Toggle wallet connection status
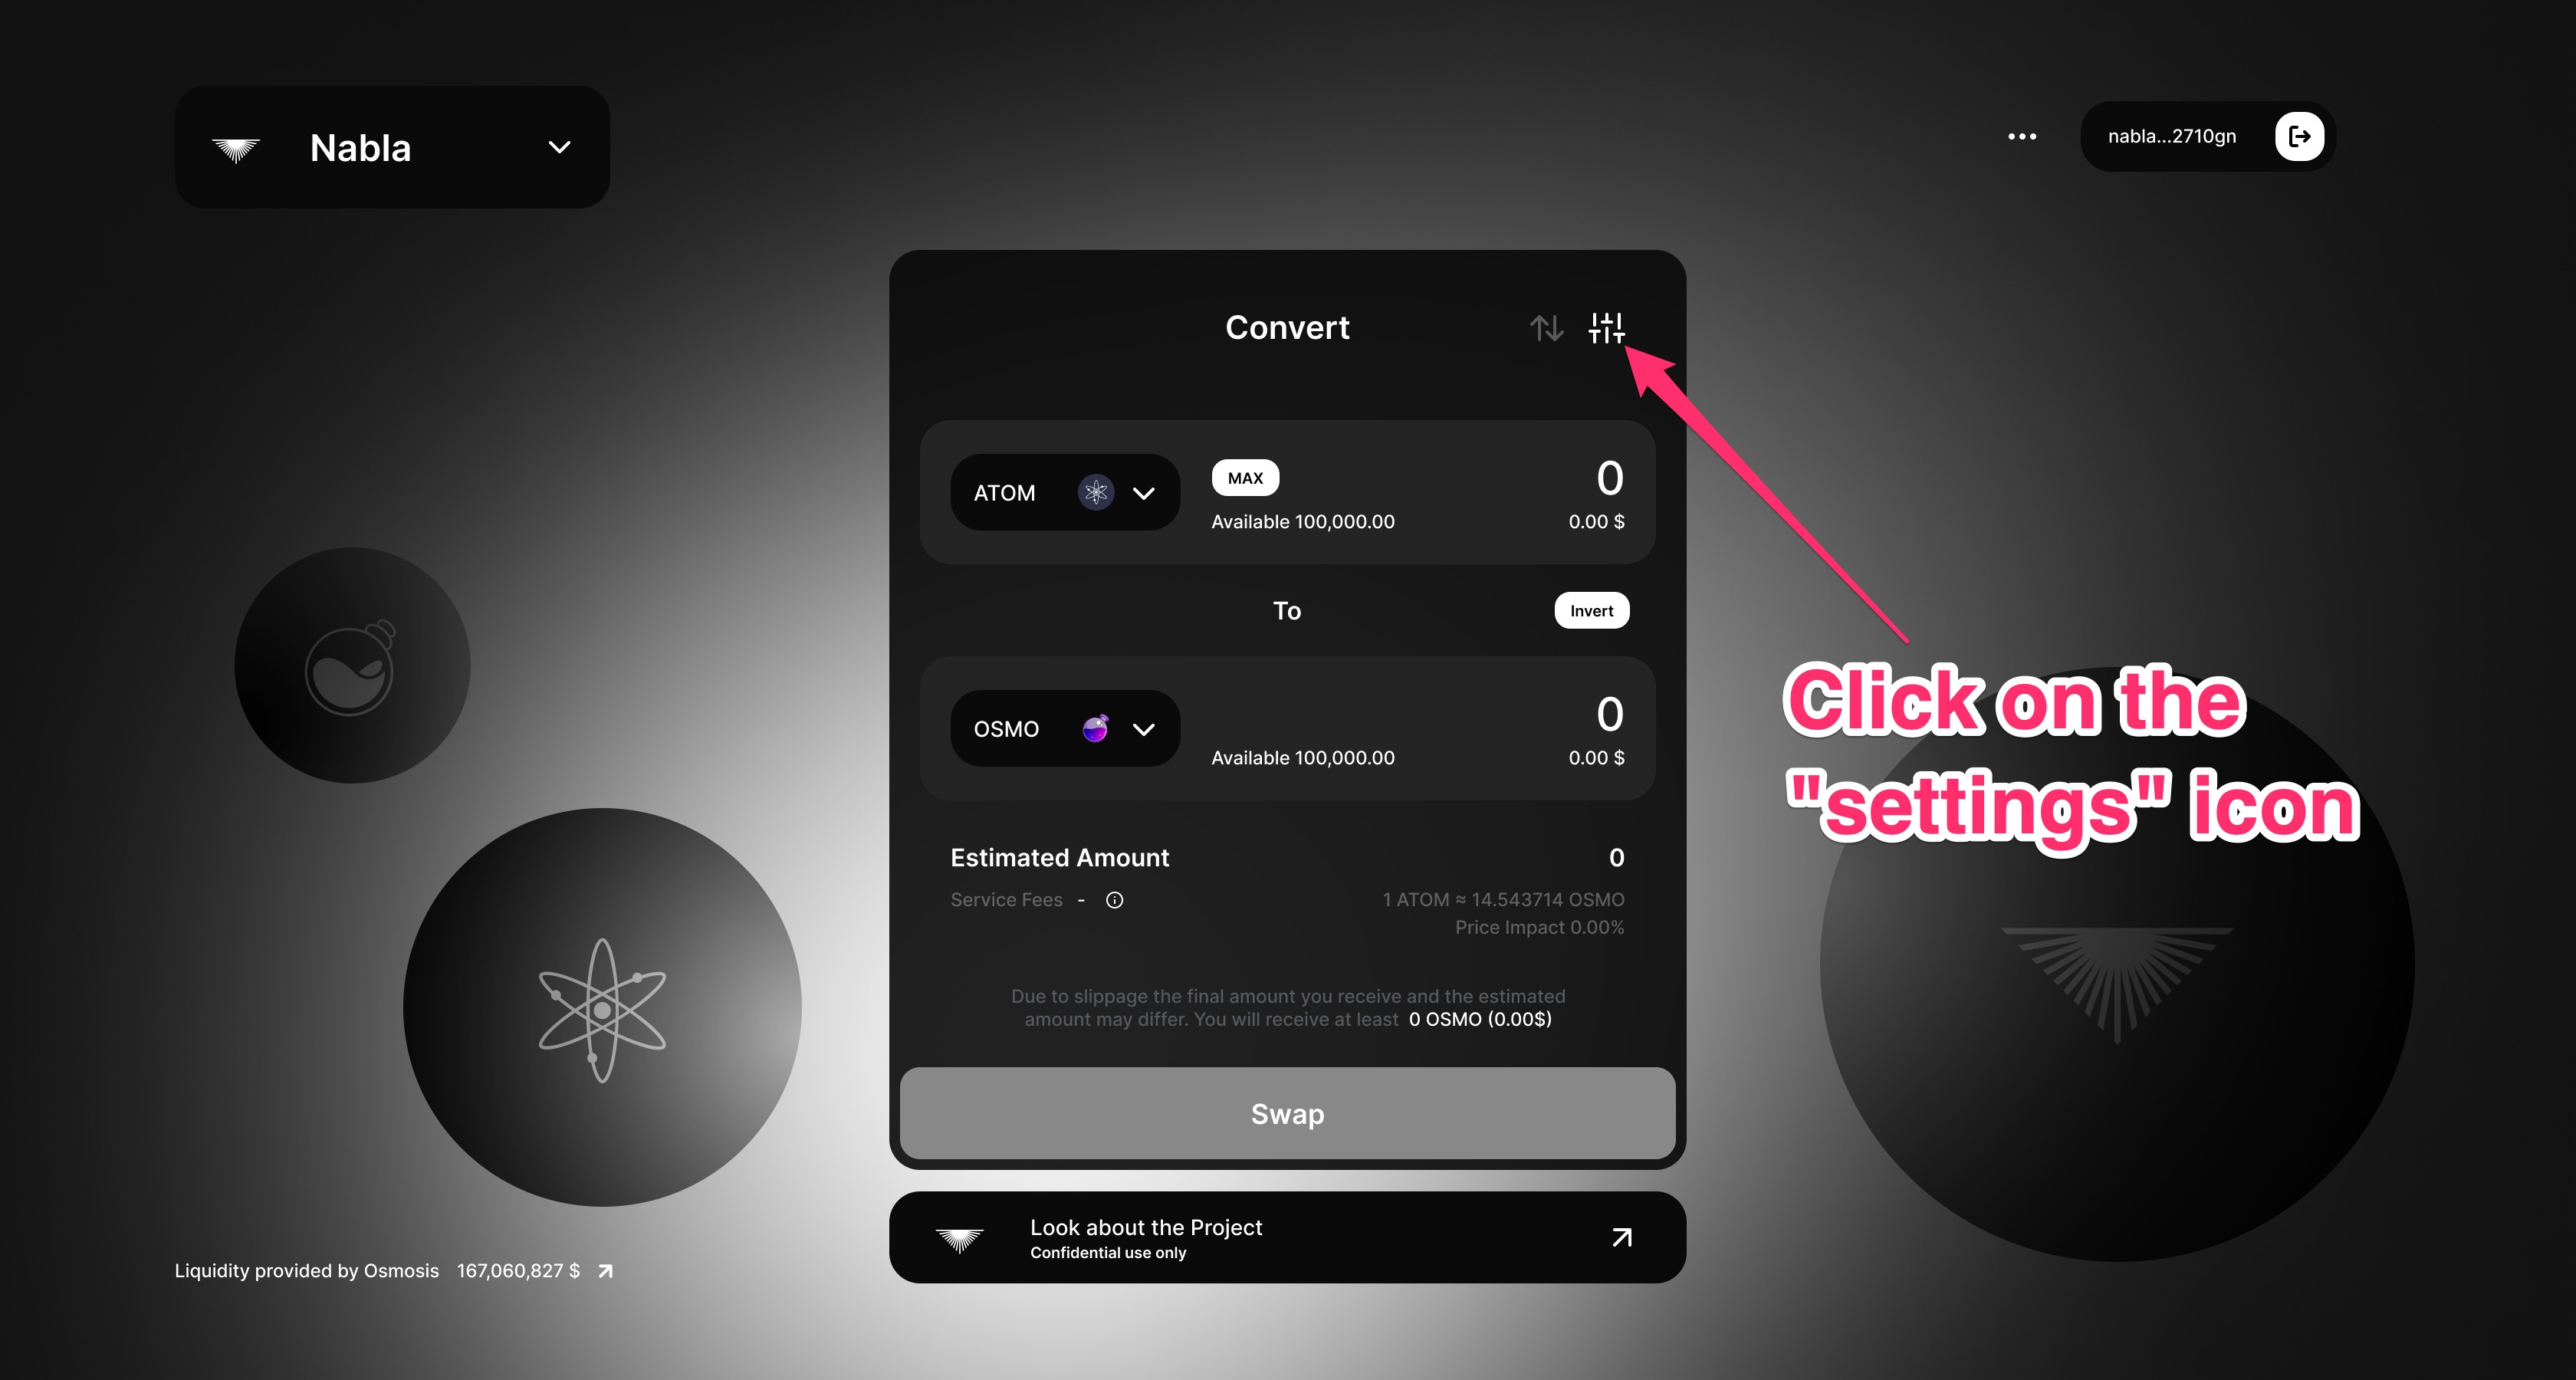The height and width of the screenshot is (1380, 2576). [2300, 136]
